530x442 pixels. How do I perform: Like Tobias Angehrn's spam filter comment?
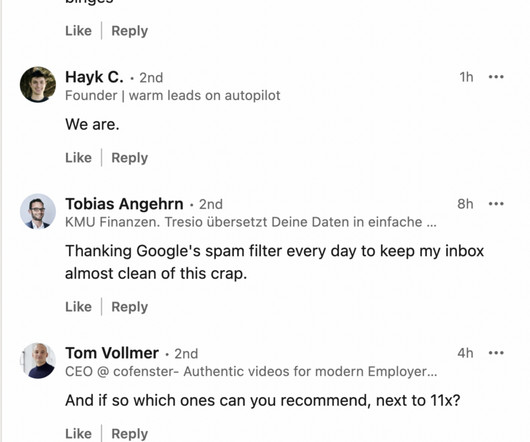[x=78, y=307]
